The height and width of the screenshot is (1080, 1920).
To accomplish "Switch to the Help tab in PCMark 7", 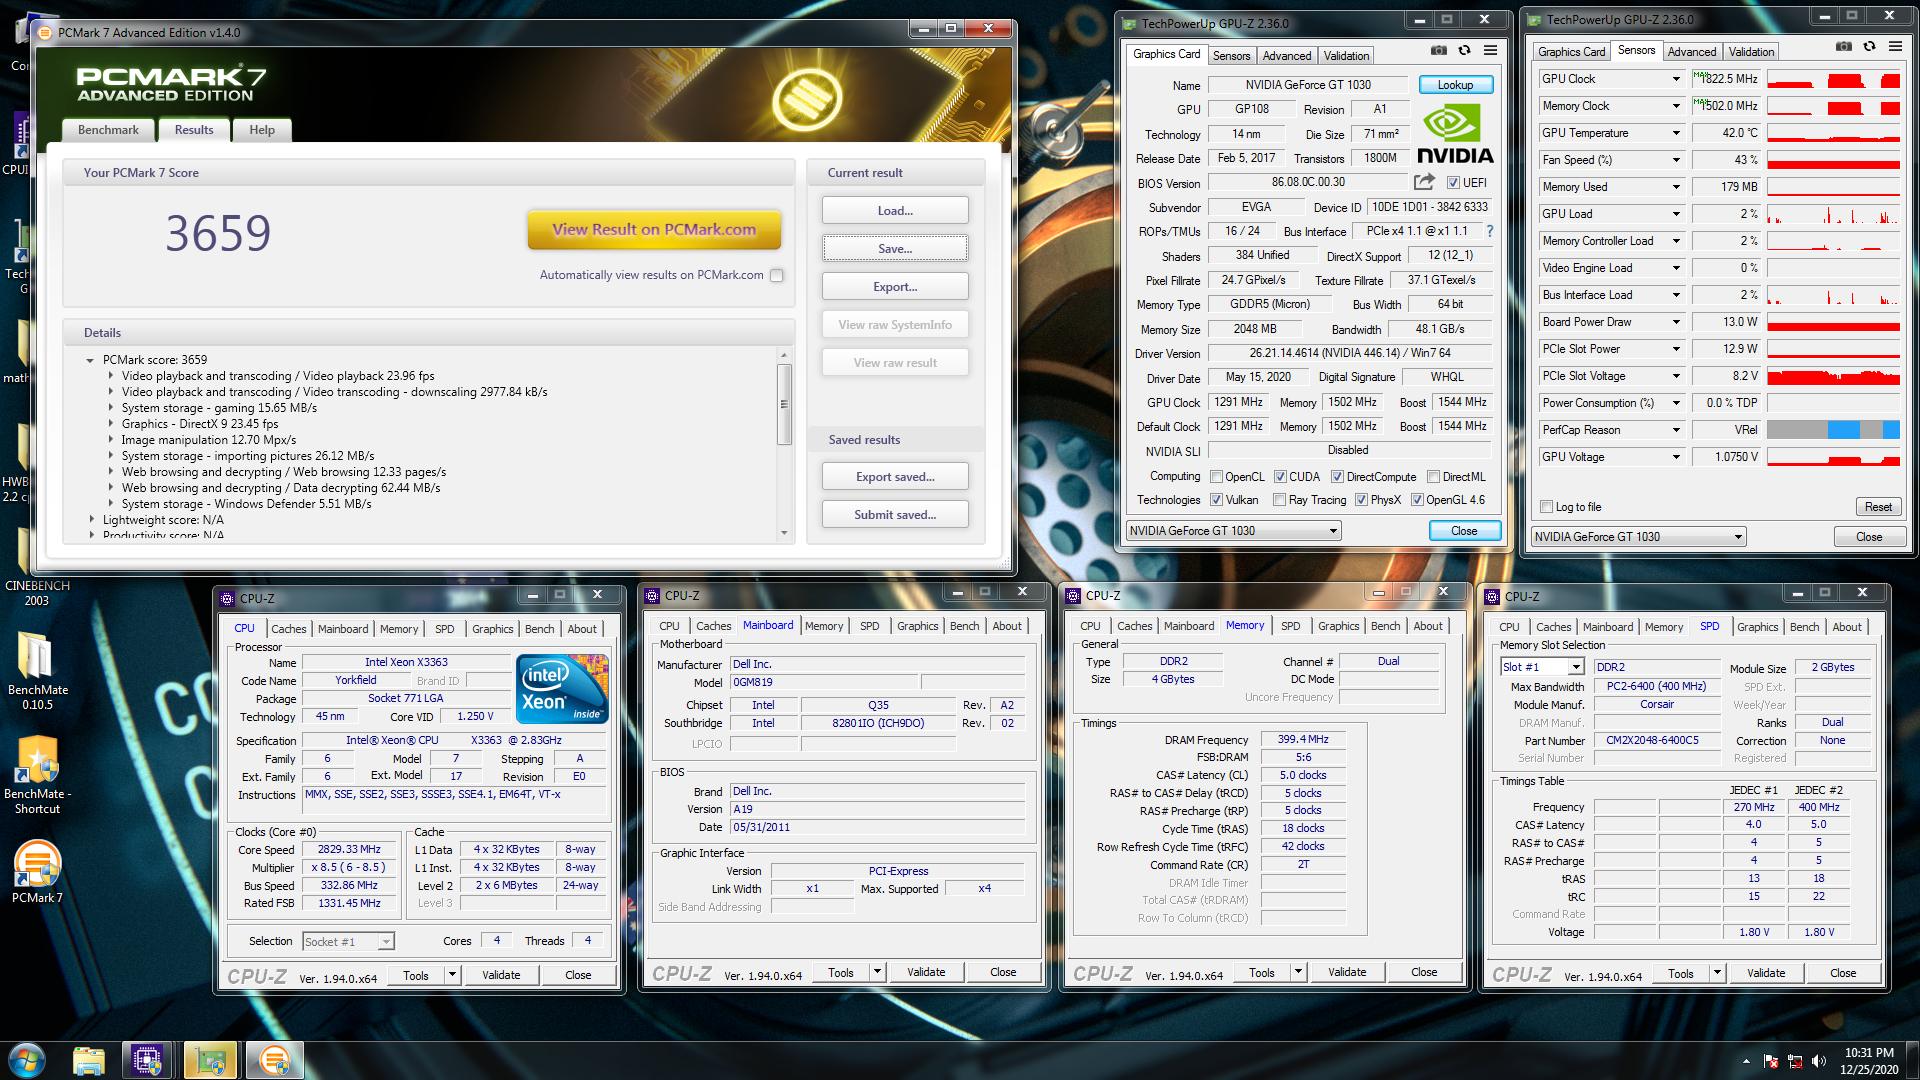I will coord(262,130).
